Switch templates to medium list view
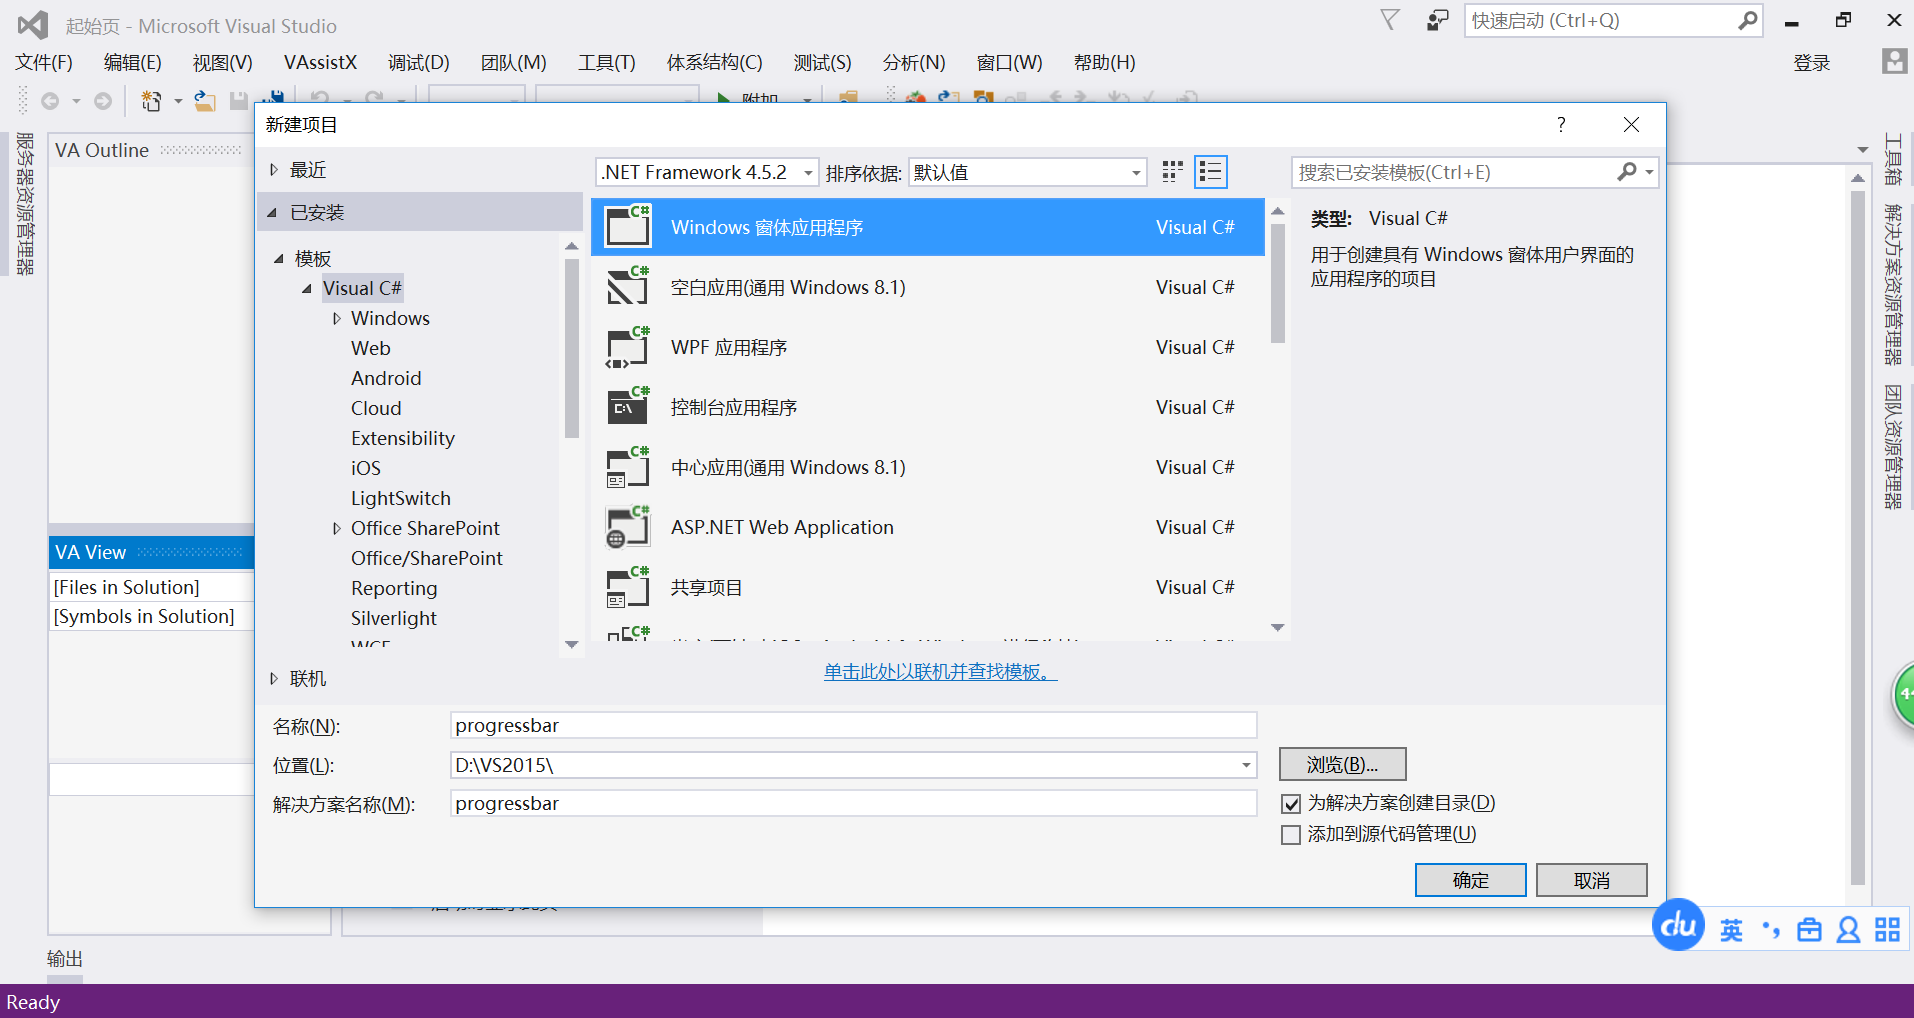Screen dimensions: 1914x1018 click(x=1211, y=172)
